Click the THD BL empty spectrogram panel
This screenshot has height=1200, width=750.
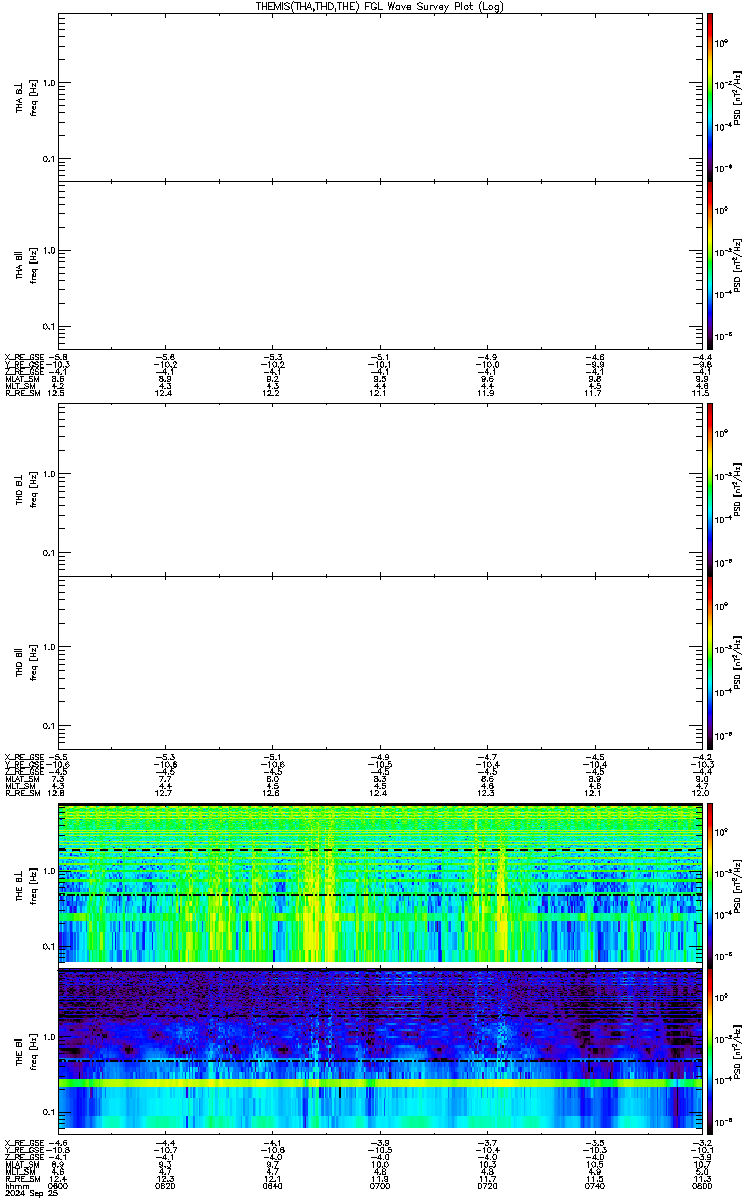[379, 489]
